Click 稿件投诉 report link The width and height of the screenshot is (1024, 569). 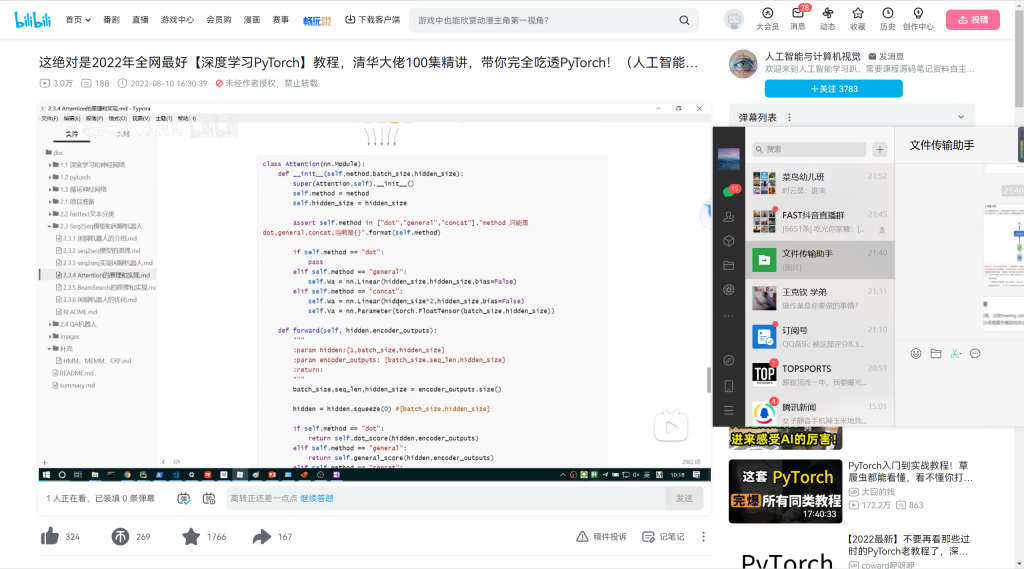click(601, 536)
